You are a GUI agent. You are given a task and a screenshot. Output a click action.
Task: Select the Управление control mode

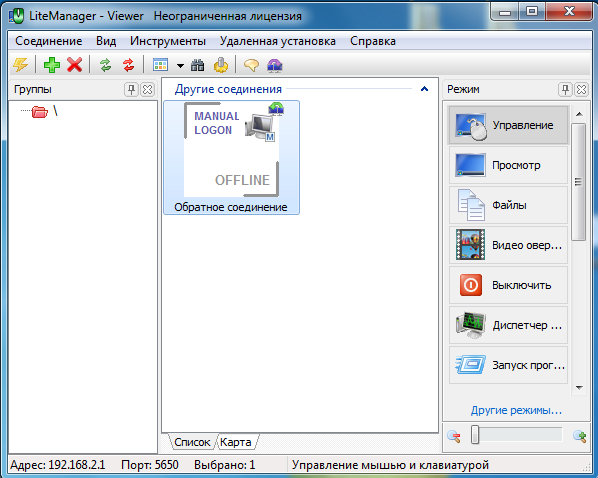(508, 125)
